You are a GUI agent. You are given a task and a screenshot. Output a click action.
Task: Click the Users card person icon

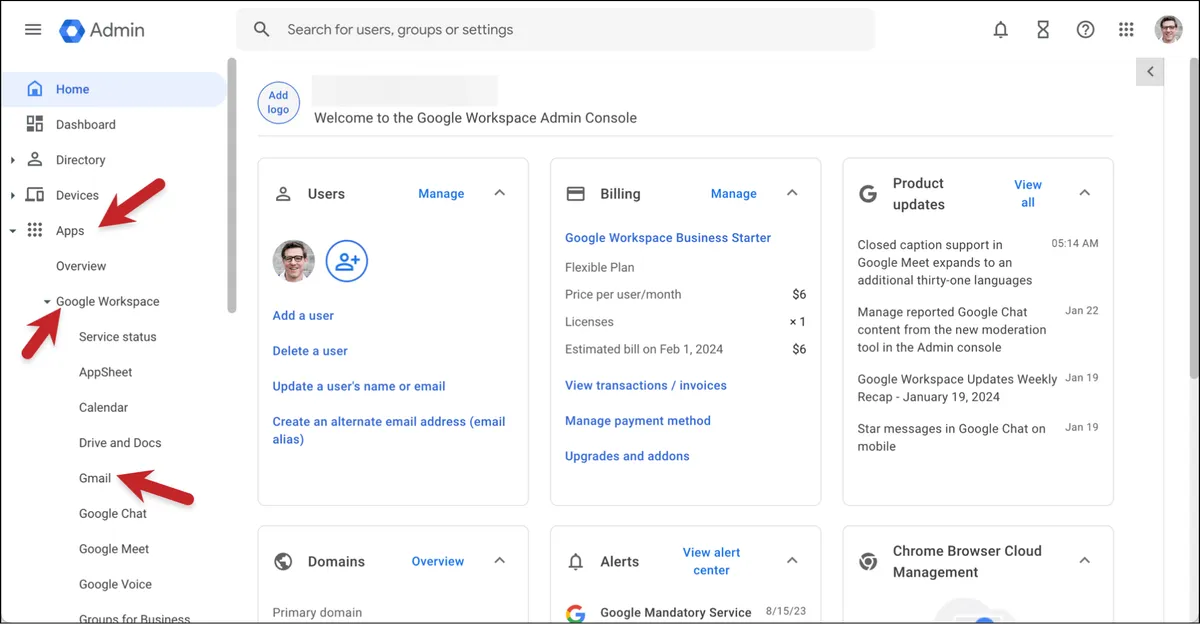point(283,194)
